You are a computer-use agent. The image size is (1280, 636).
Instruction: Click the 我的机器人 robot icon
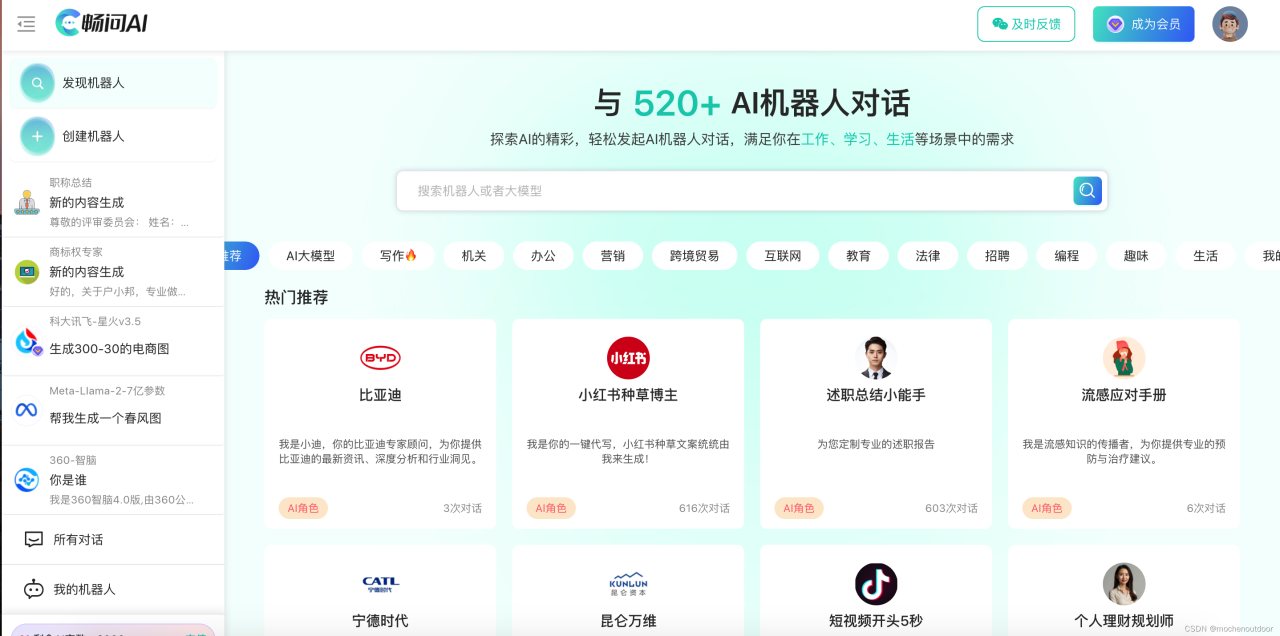click(34, 589)
